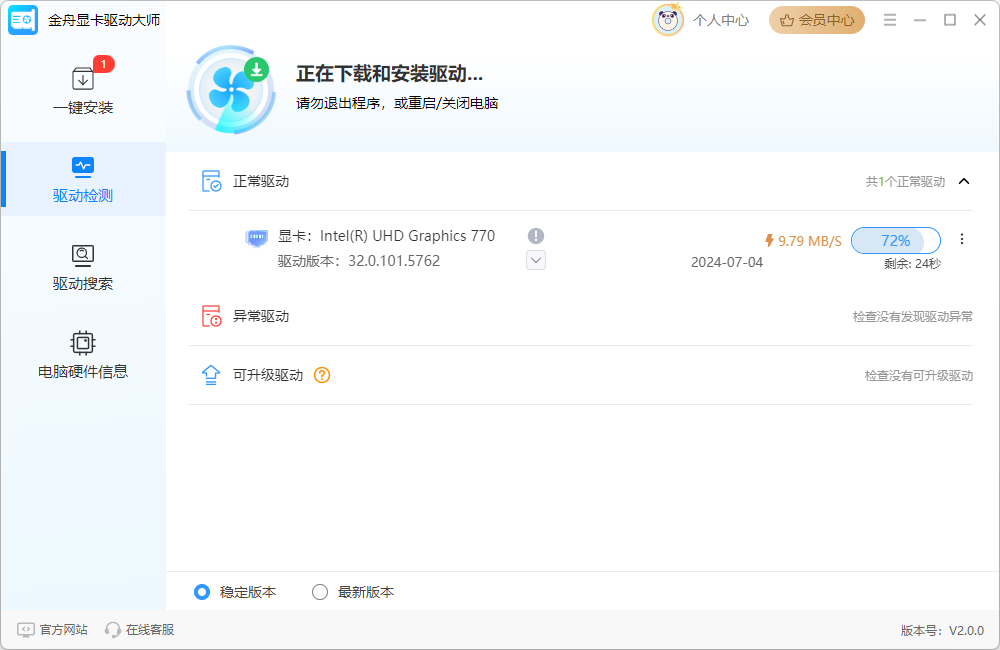Screen dimensions: 1000x650
Task: Select the 驱动检测 (driver detection) sidebar icon
Action: pos(83,180)
